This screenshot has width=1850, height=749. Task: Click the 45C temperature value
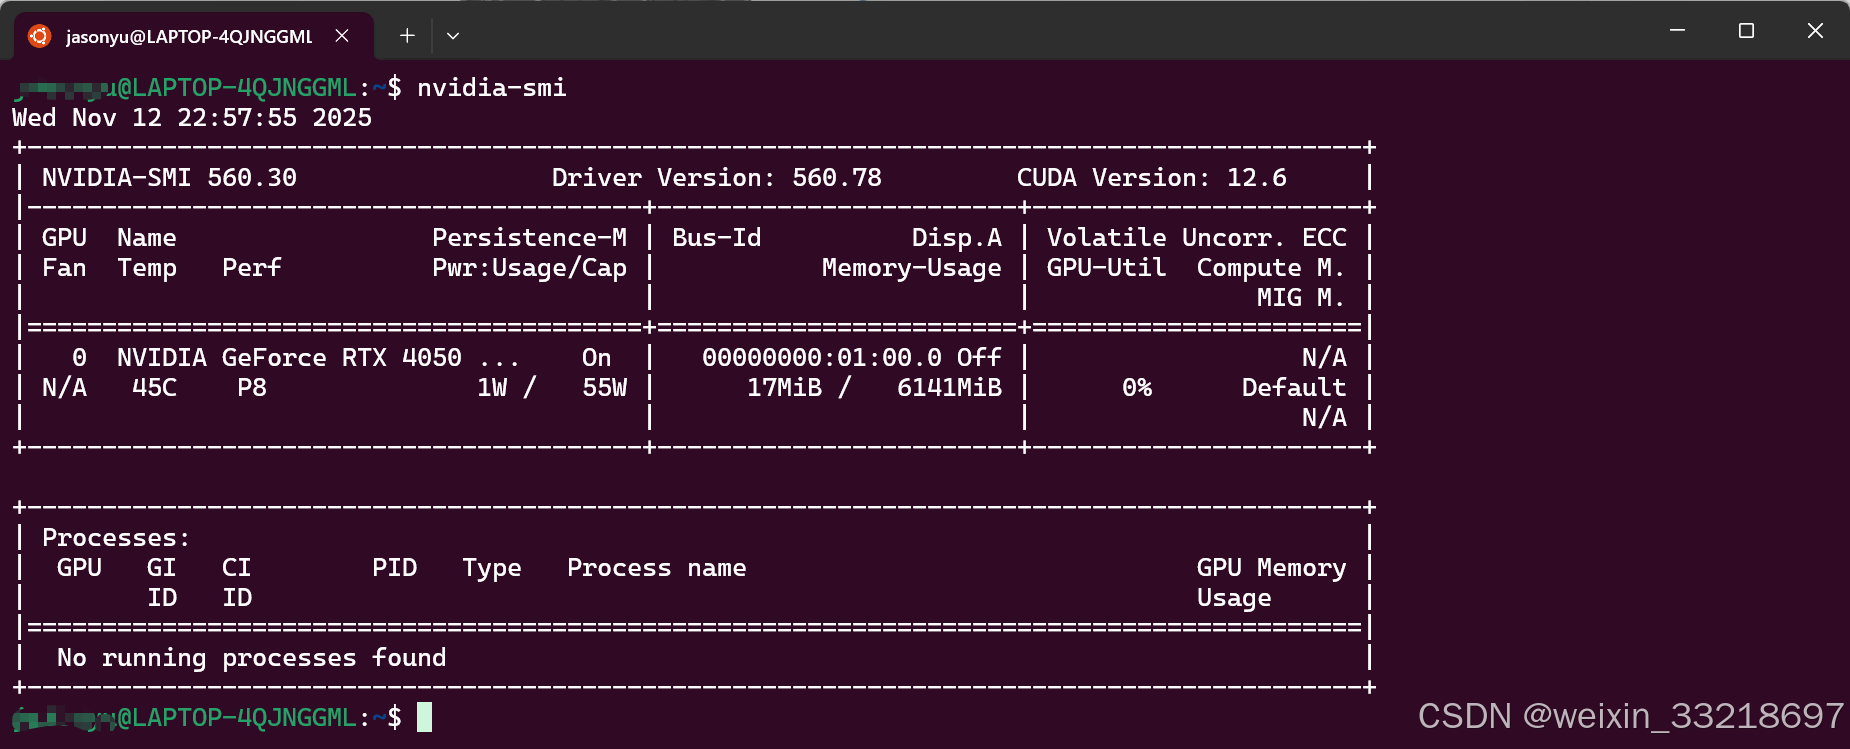click(154, 388)
